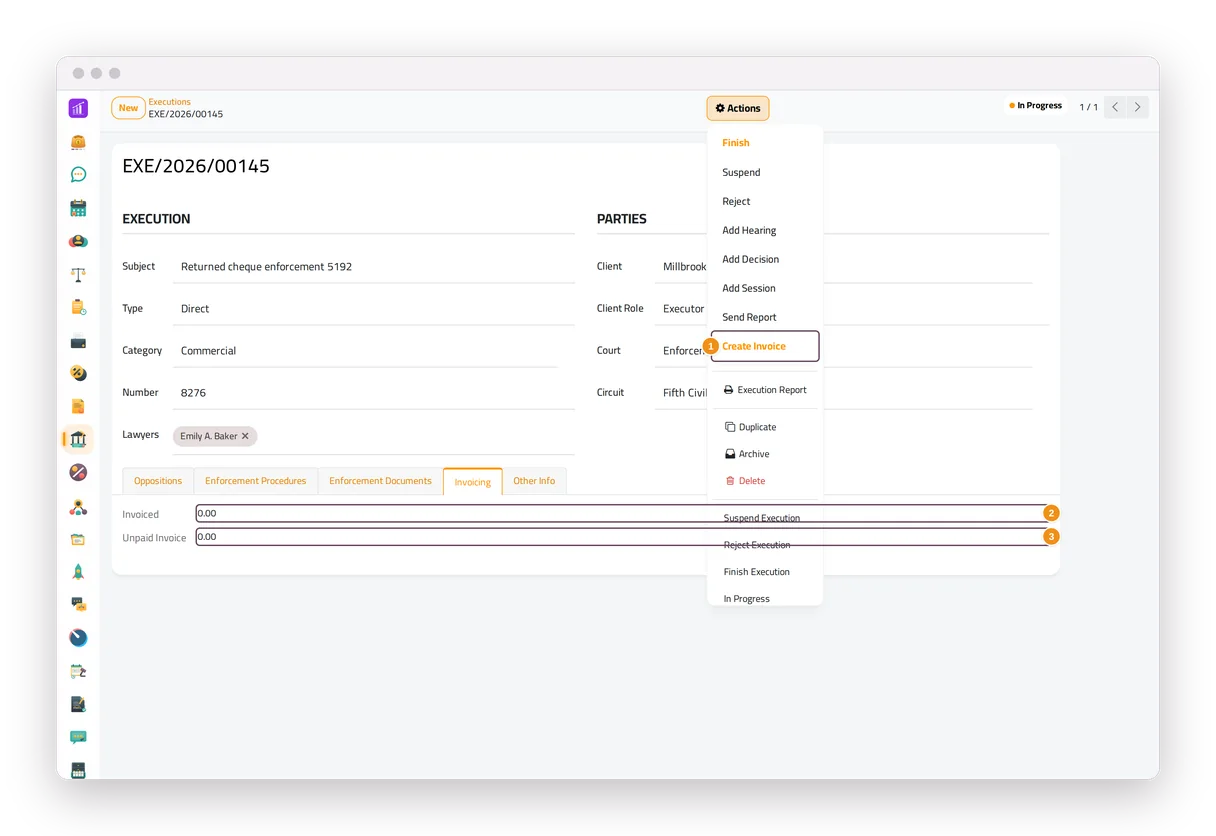Open the orange money bag sidebar icon
This screenshot has width=1216, height=836.
78,142
